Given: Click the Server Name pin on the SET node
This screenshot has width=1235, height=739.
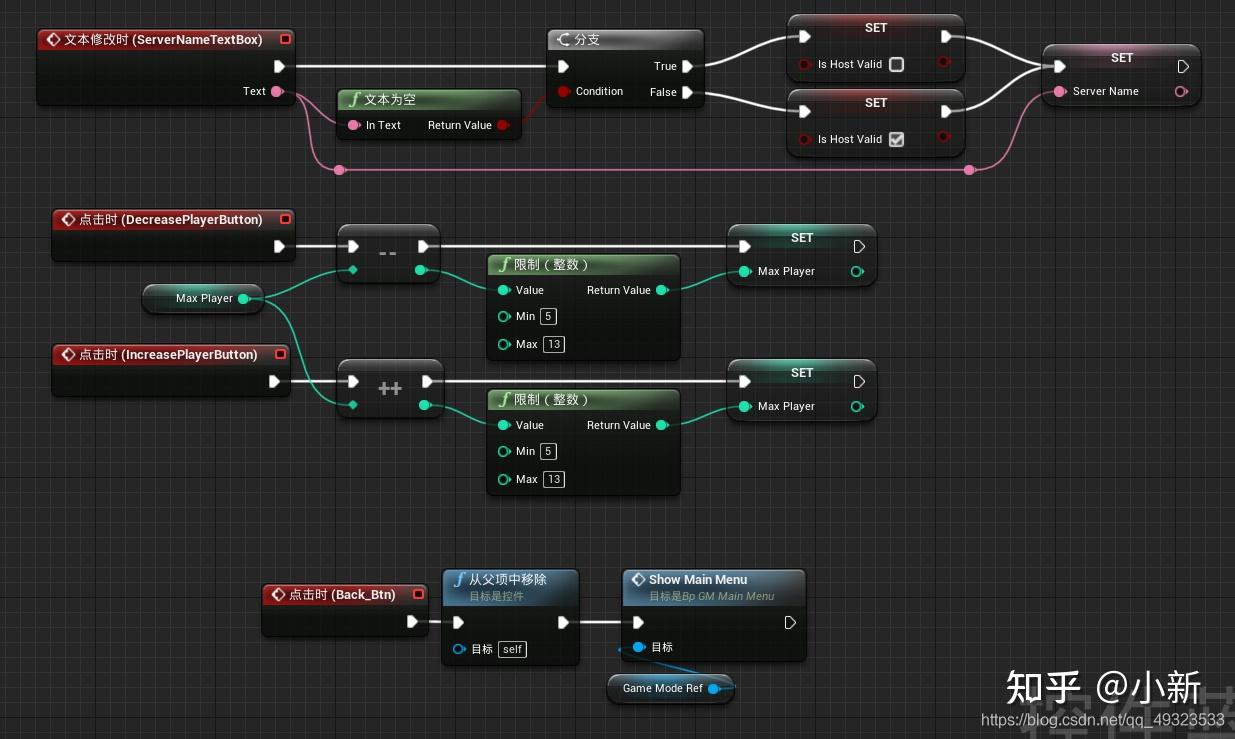Looking at the screenshot, I should (1059, 91).
